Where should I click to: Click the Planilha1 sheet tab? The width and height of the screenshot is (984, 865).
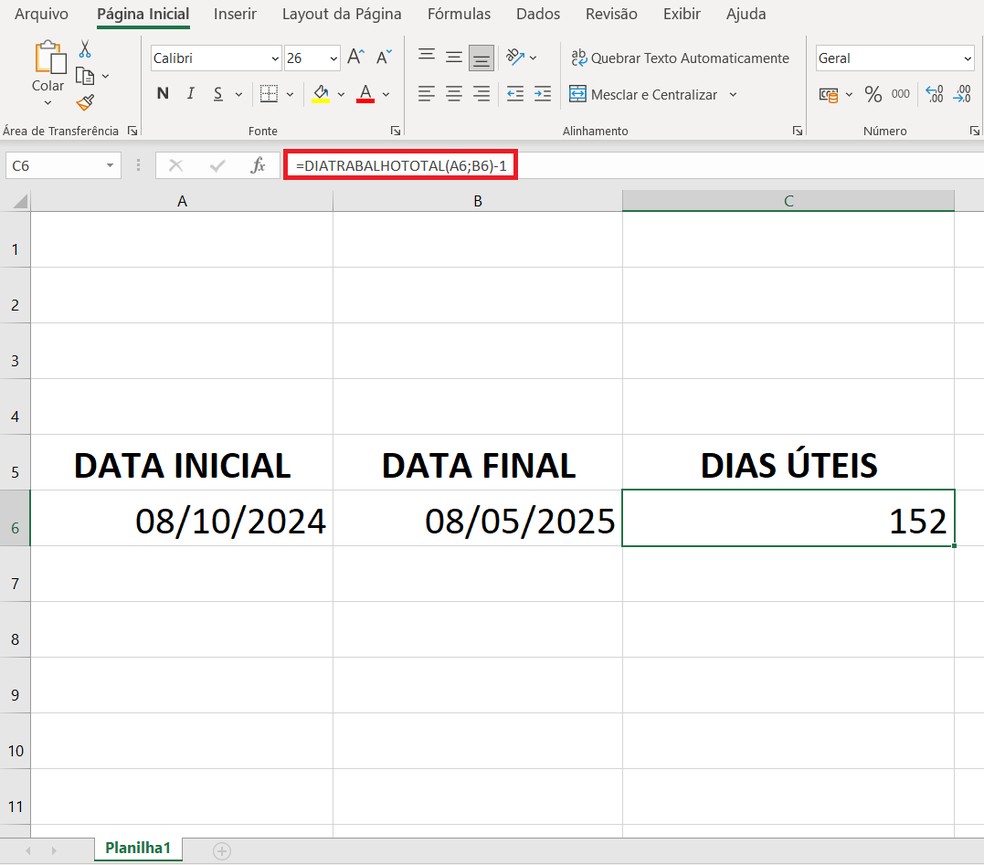137,847
